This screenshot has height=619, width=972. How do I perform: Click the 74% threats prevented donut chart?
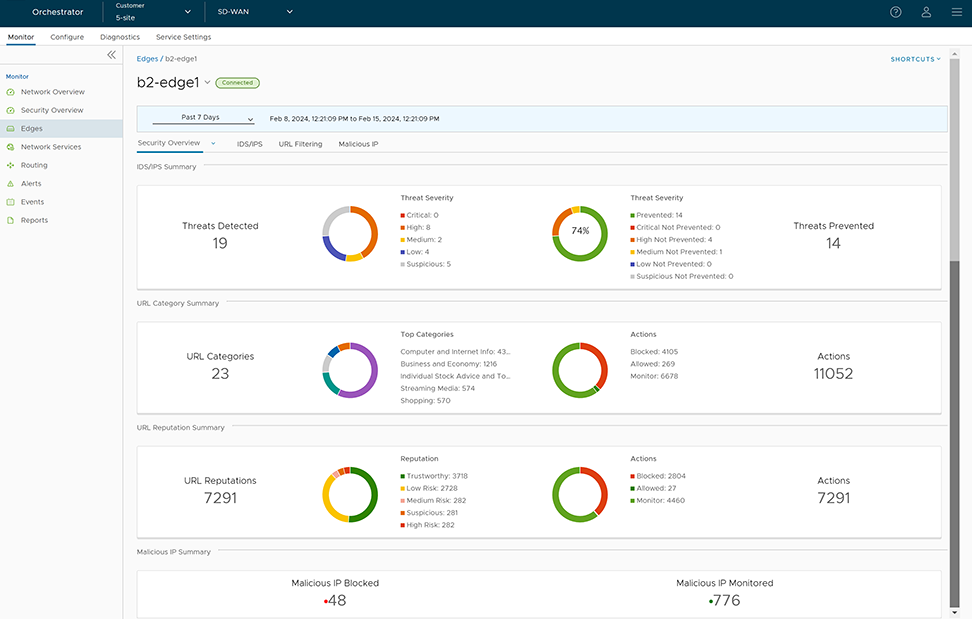580,231
